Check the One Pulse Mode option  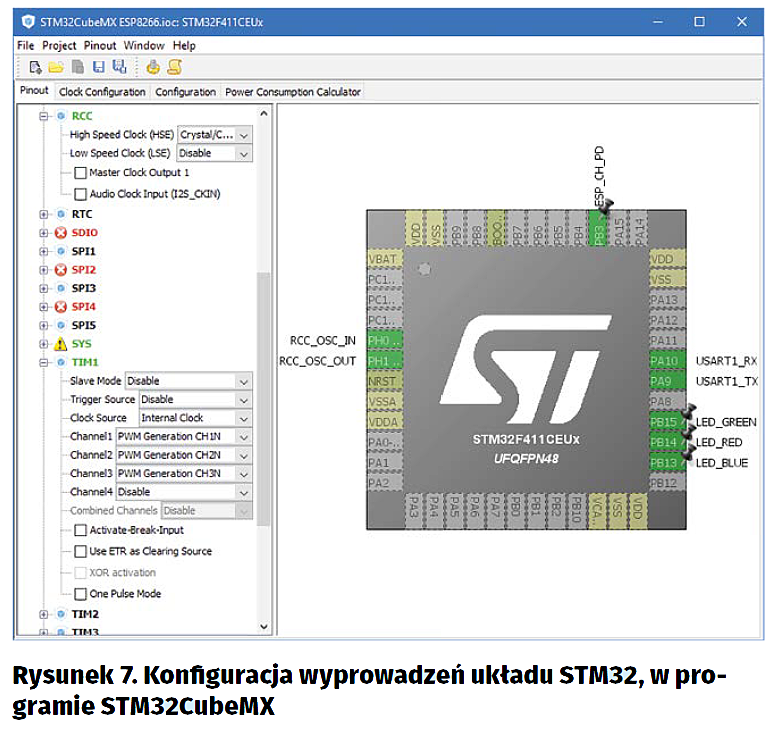tap(81, 594)
